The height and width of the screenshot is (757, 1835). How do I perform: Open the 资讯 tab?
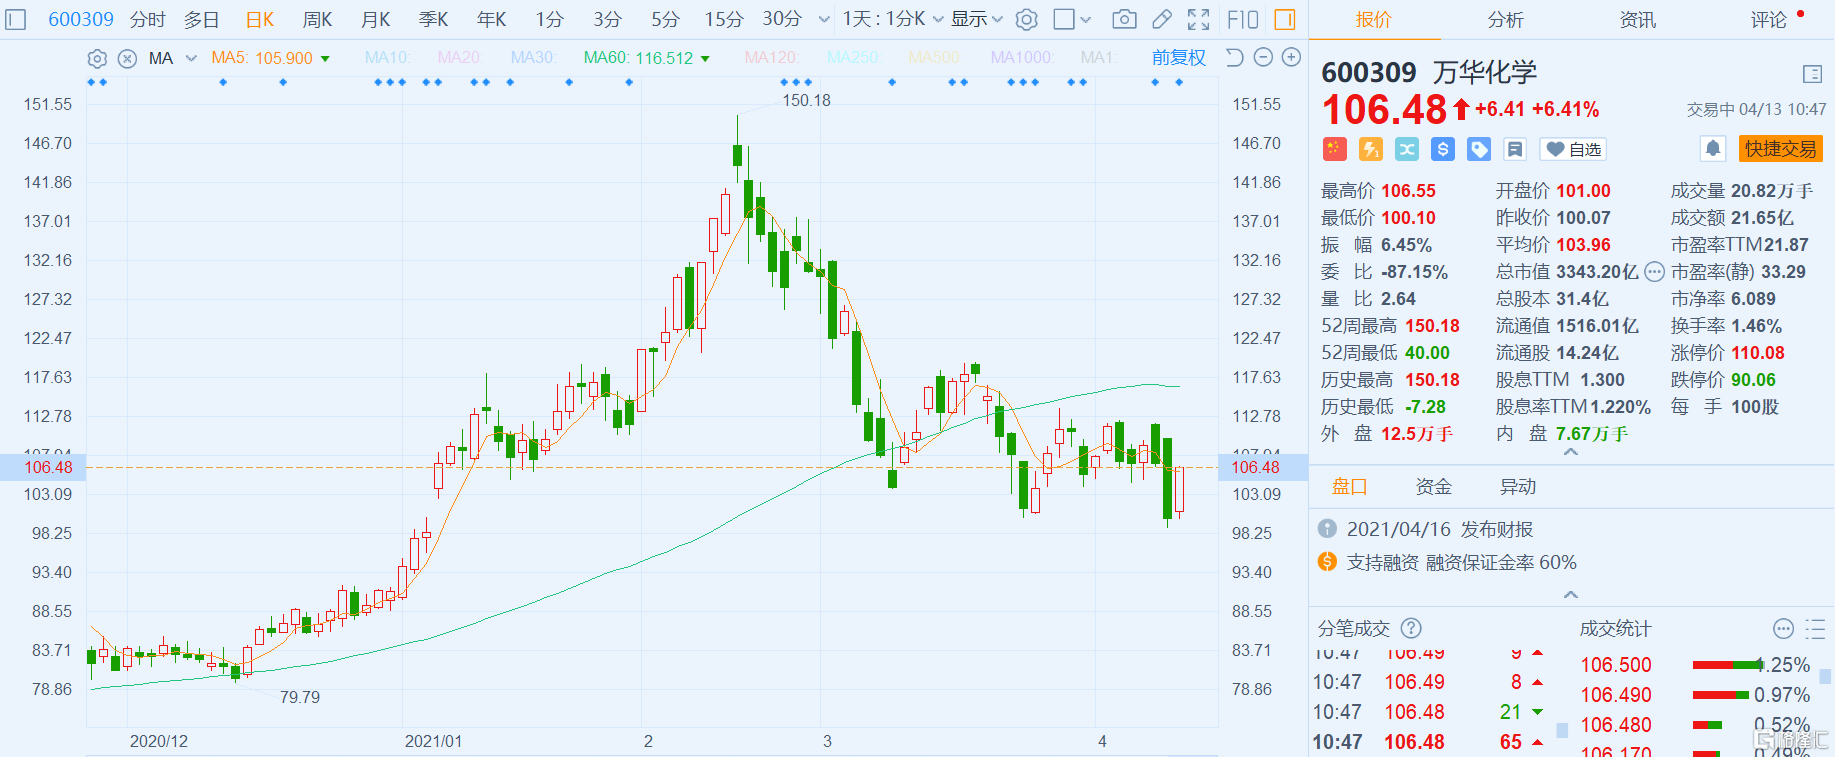[x=1637, y=19]
